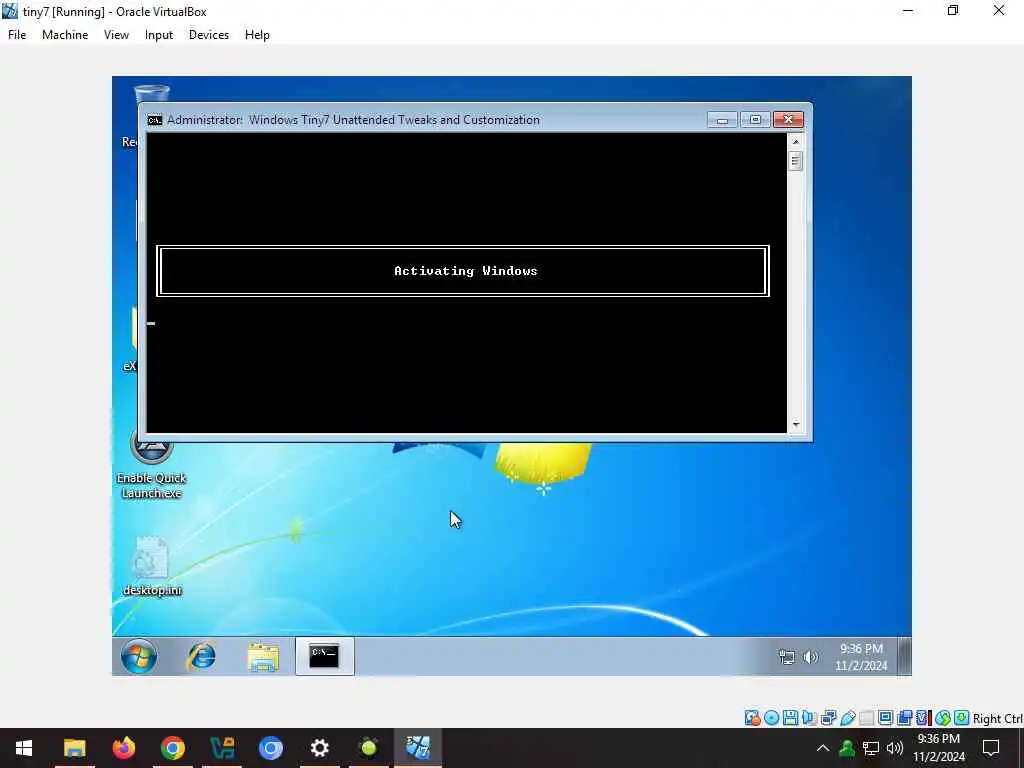The width and height of the screenshot is (1024, 768).
Task: Select the command prompt guest taskbar button
Action: [x=325, y=656]
